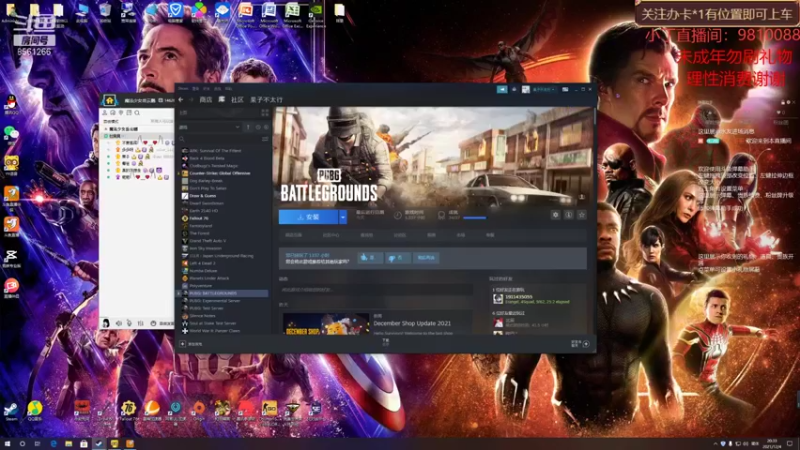This screenshot has height=450, width=800.
Task: Collapse the top channel tree node in the chat window
Action: 106,129
